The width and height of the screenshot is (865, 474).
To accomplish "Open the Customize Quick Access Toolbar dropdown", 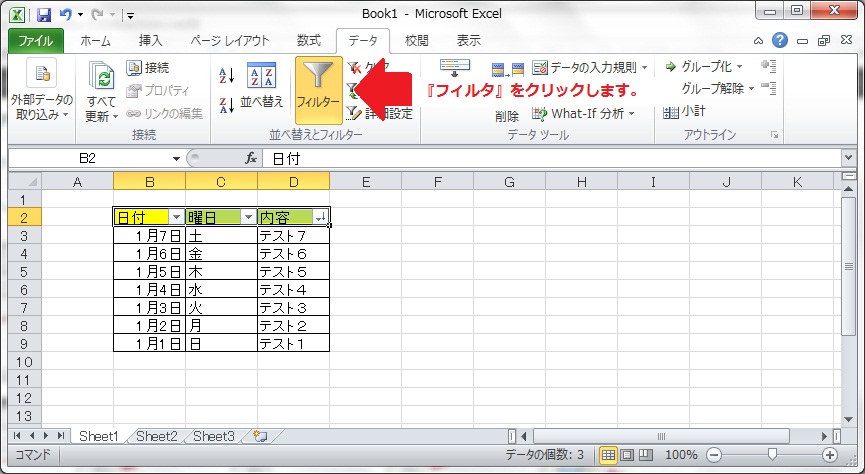I will (x=131, y=15).
